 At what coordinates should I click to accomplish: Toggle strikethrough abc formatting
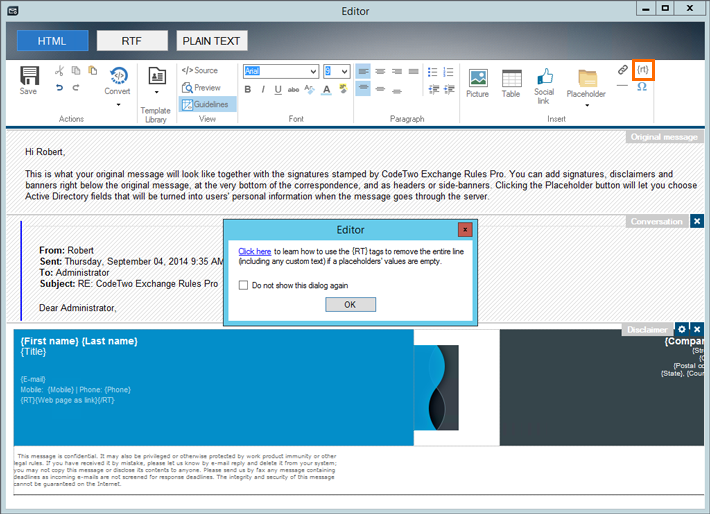point(293,90)
